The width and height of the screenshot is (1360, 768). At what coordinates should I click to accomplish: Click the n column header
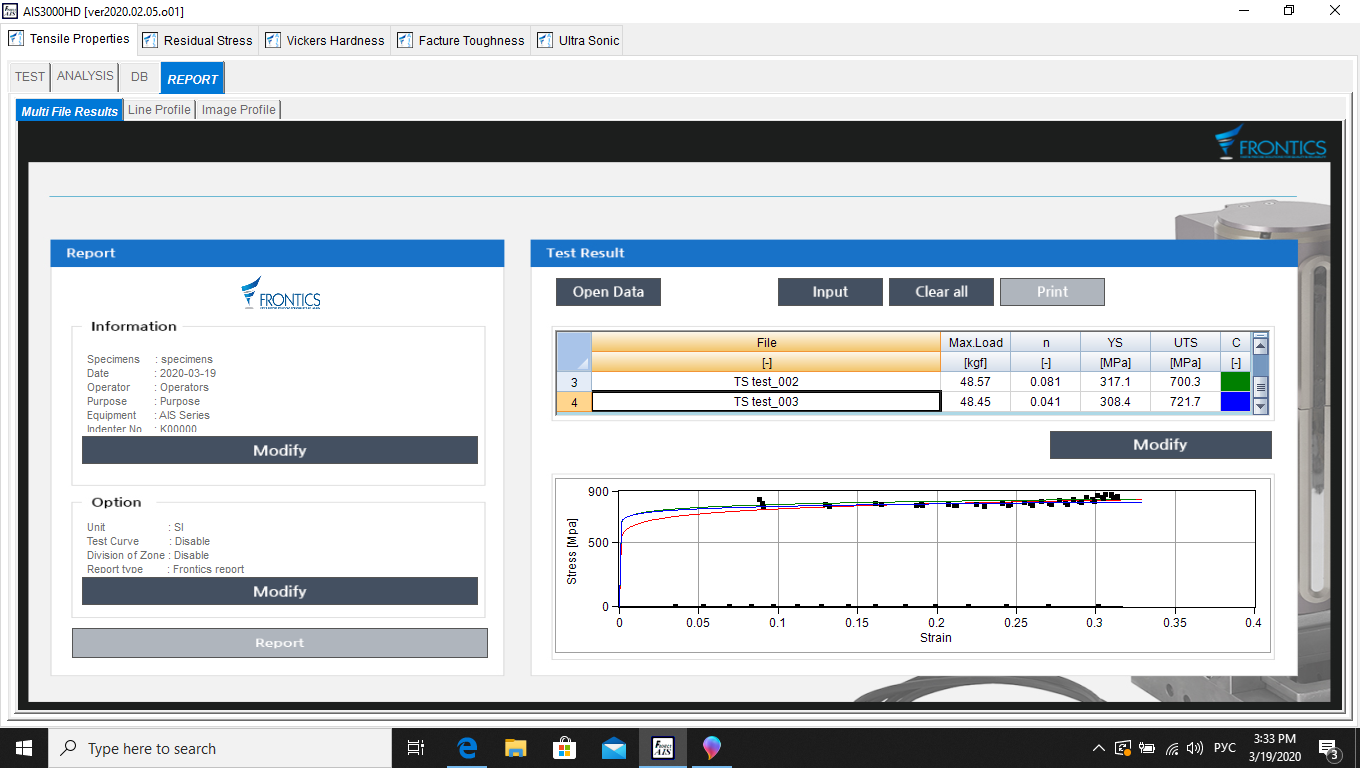pyautogui.click(x=1046, y=342)
